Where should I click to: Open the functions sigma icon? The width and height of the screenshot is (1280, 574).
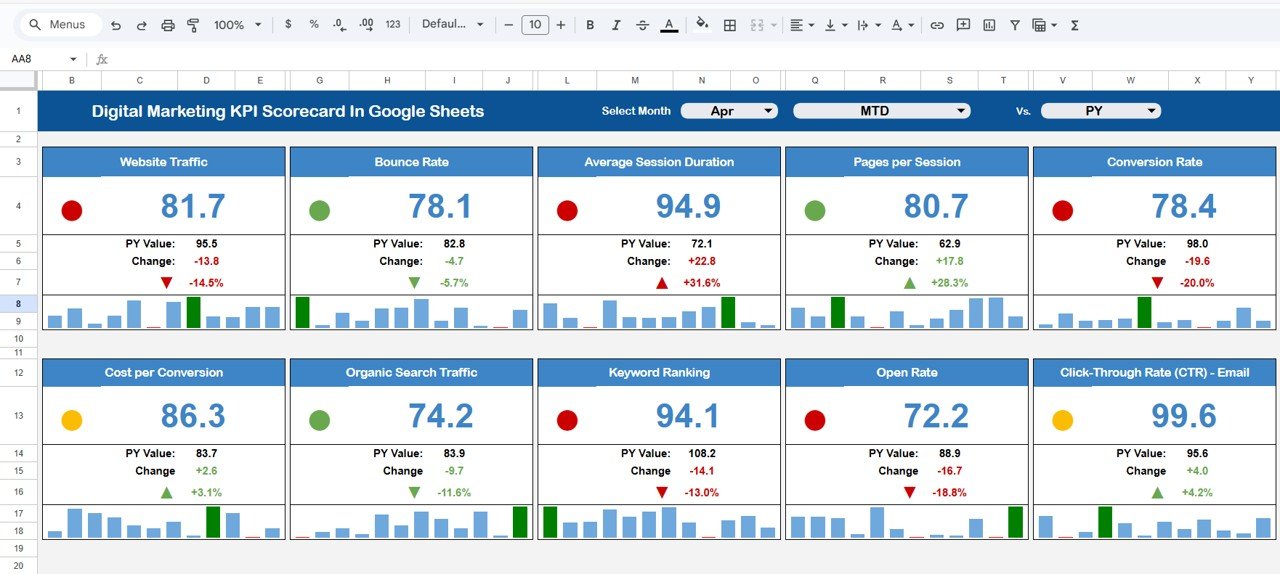(1075, 25)
